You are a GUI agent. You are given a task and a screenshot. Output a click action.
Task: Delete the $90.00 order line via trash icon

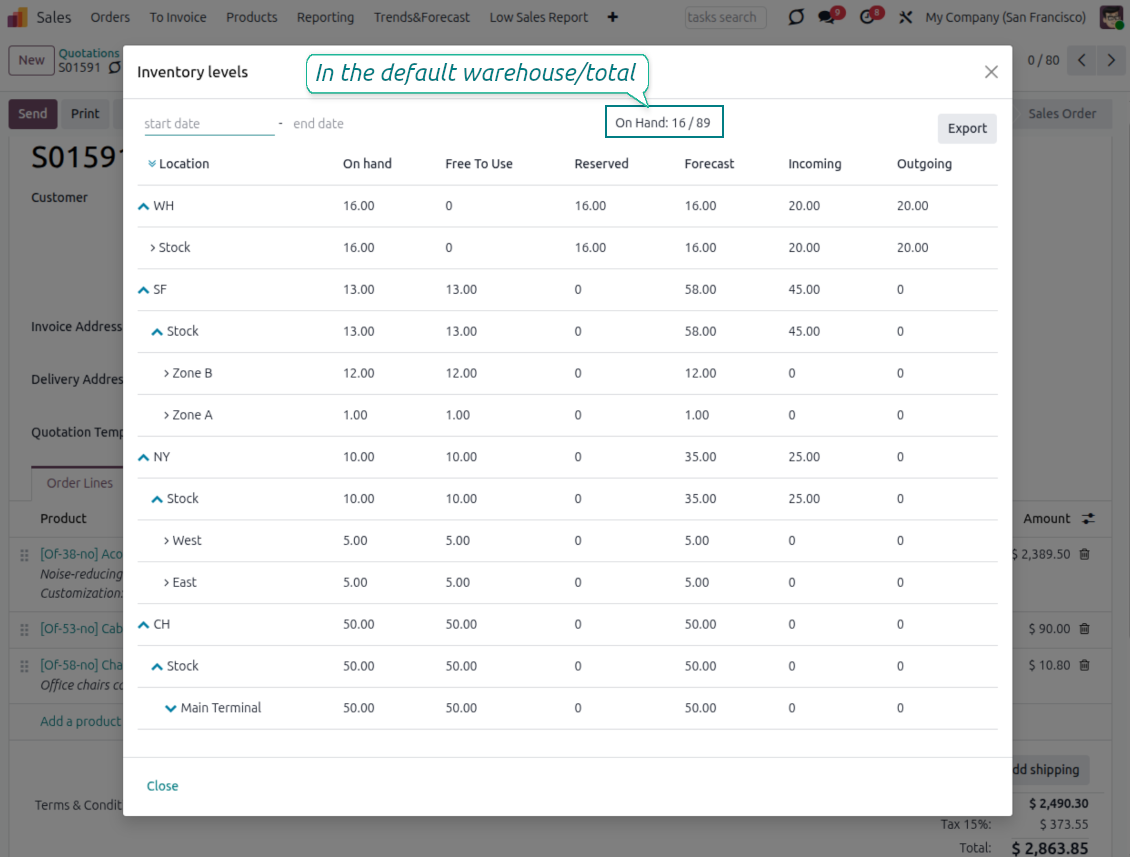point(1085,629)
